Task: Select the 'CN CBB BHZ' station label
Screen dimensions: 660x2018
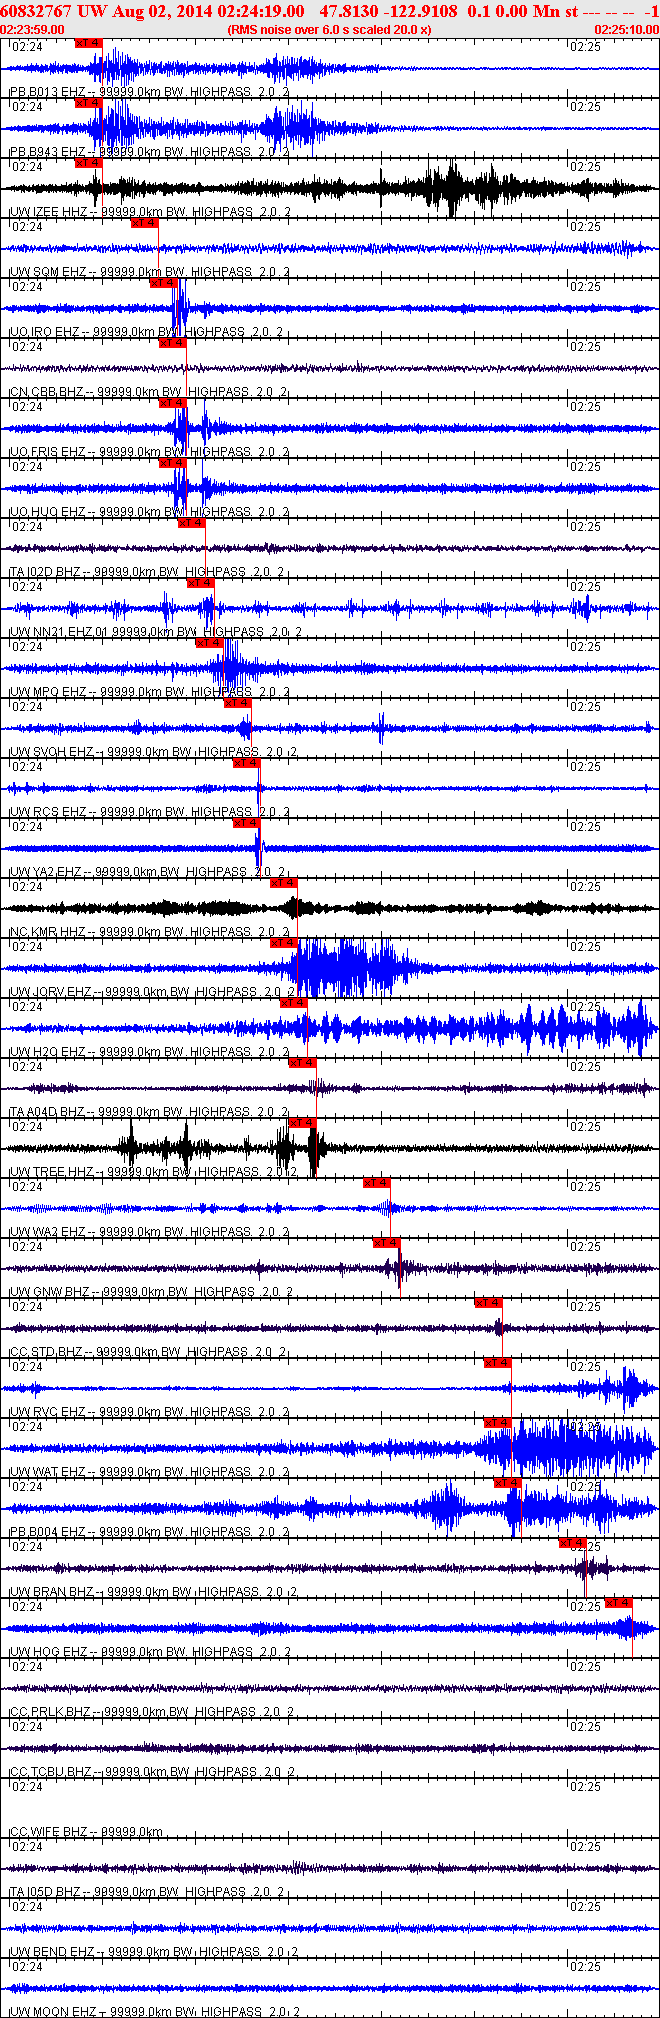Action: click(x=47, y=392)
